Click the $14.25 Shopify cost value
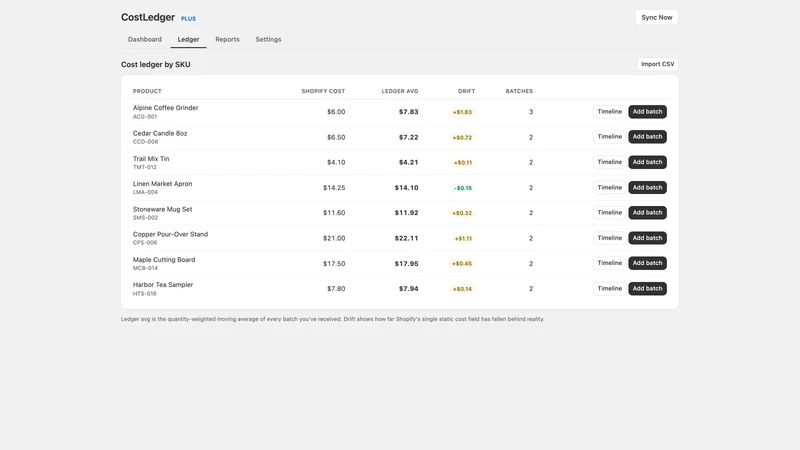Viewport: 800px width, 450px height. point(334,188)
